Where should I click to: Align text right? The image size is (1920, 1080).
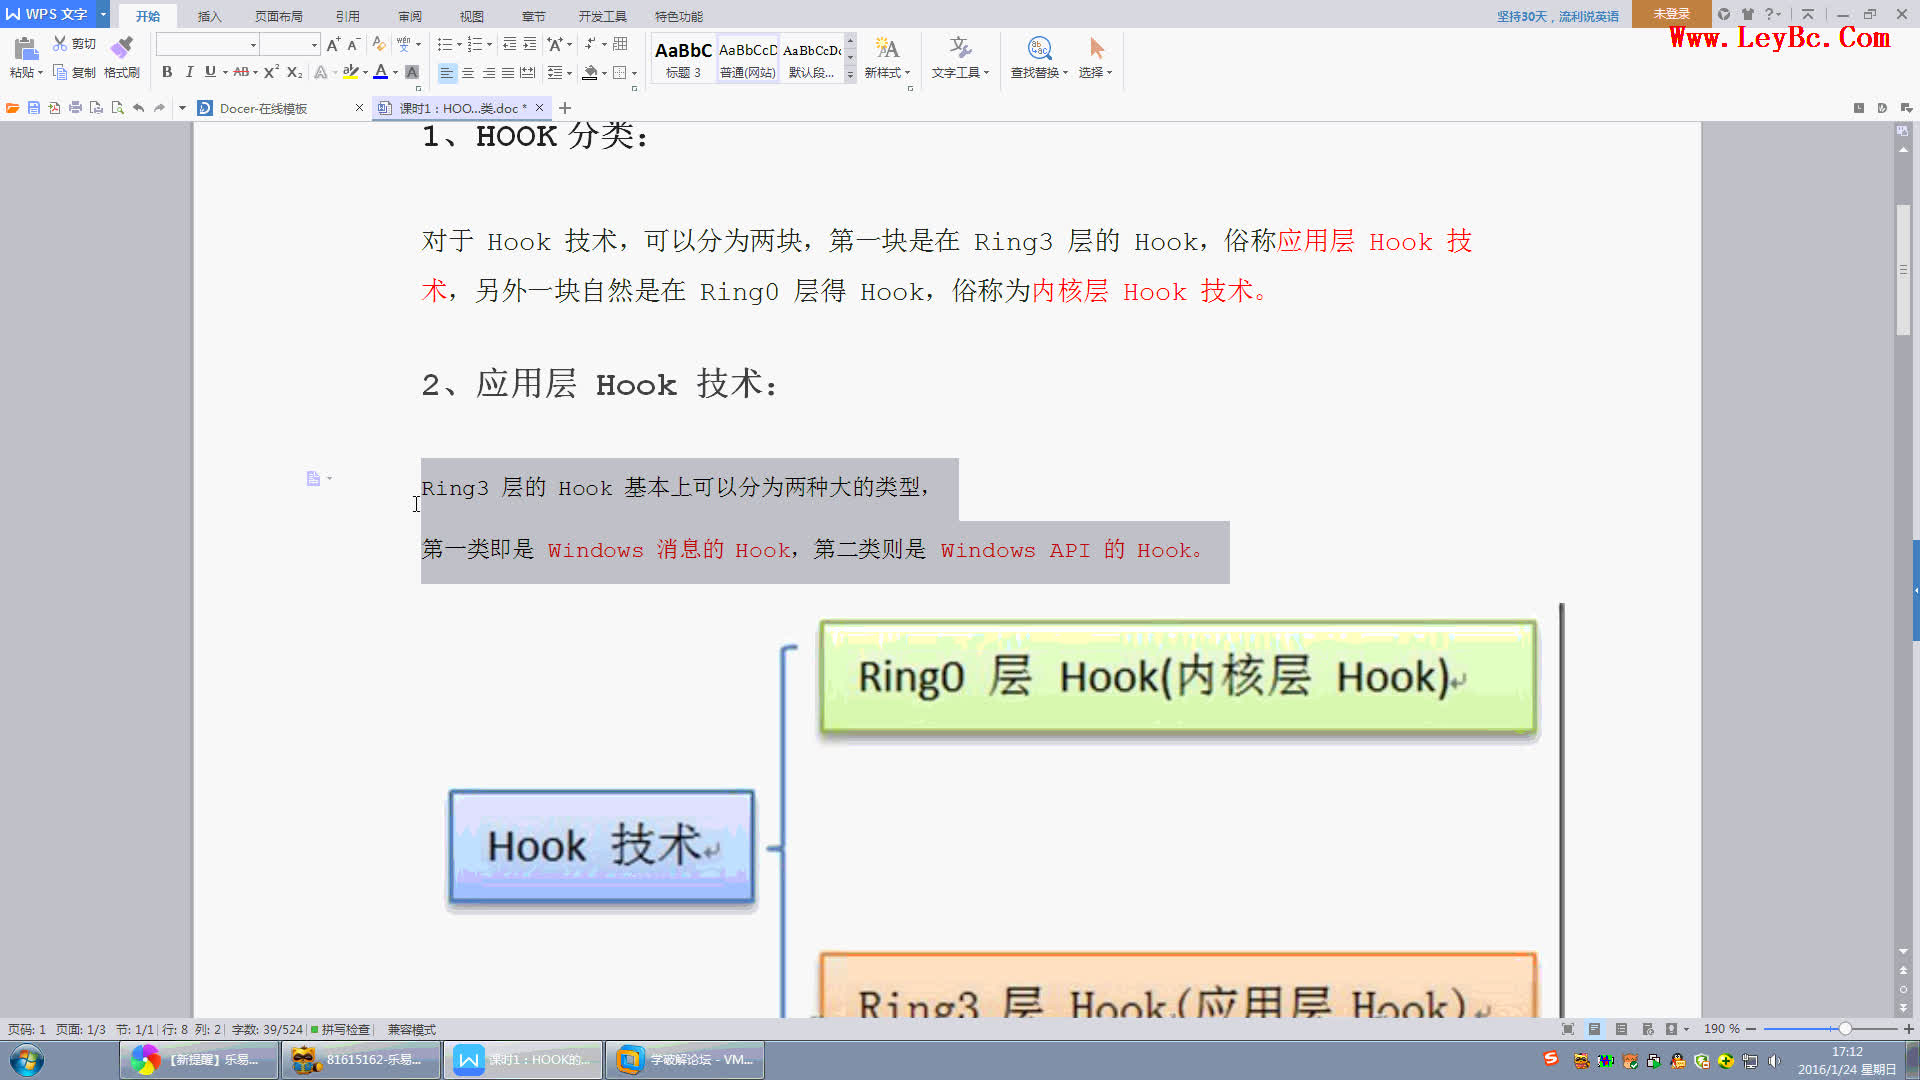488,72
